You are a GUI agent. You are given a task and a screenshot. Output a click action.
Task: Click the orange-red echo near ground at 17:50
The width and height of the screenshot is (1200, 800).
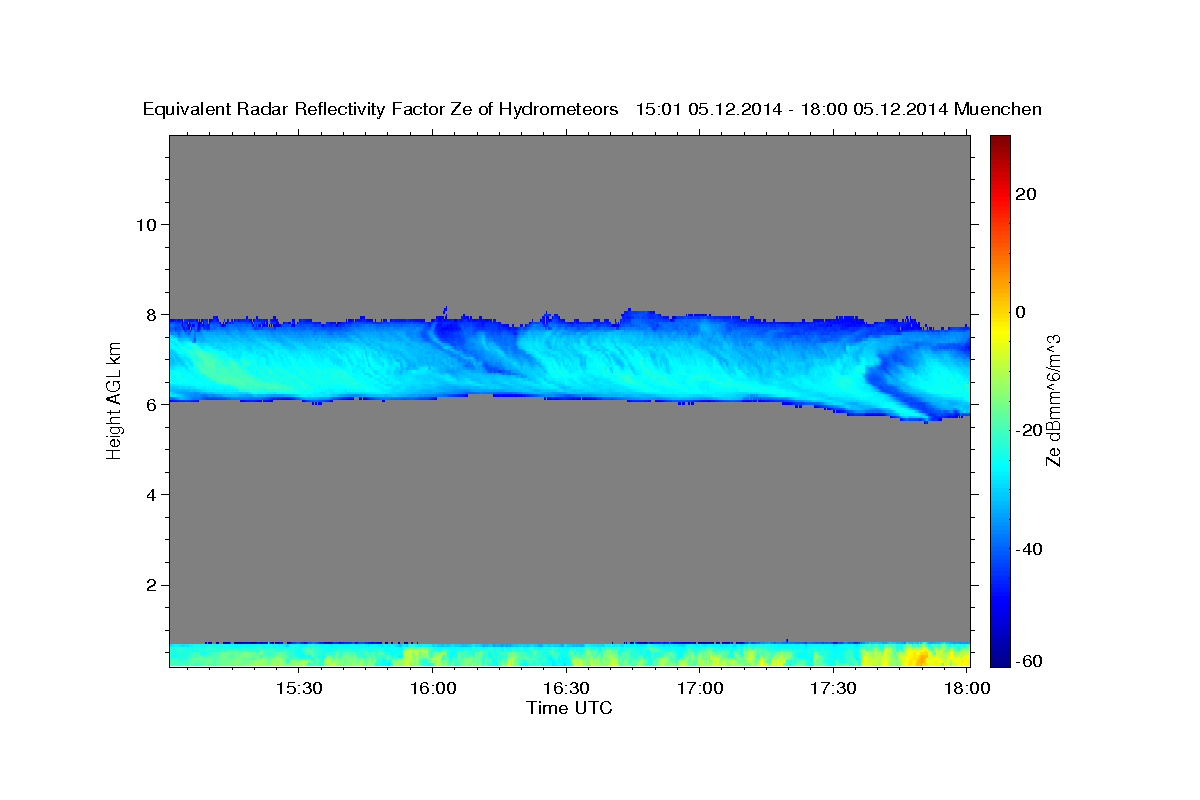pos(918,656)
